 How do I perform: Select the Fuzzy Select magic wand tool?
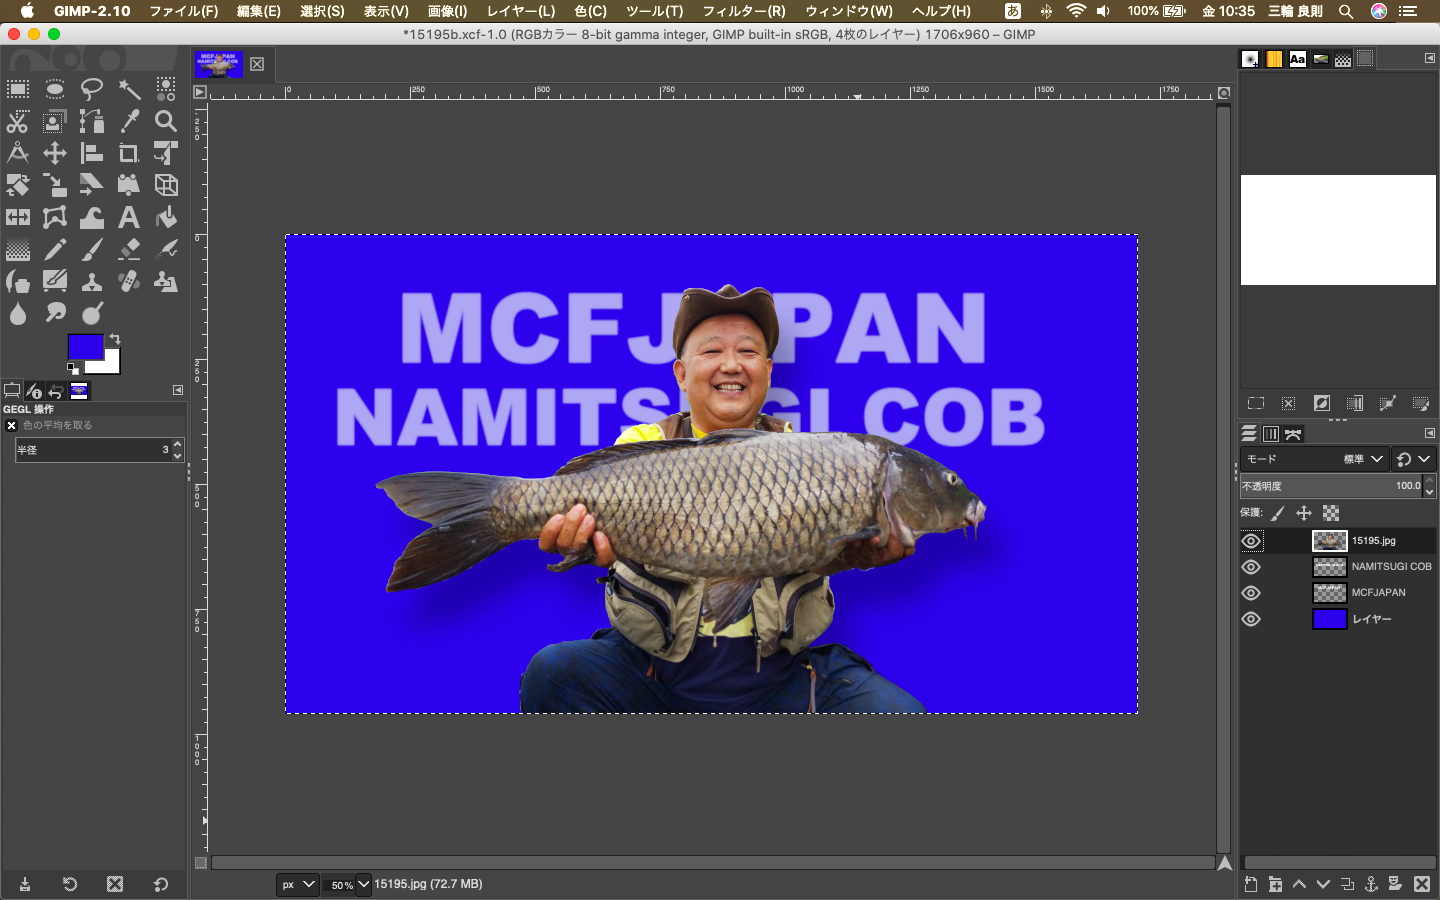tap(129, 89)
